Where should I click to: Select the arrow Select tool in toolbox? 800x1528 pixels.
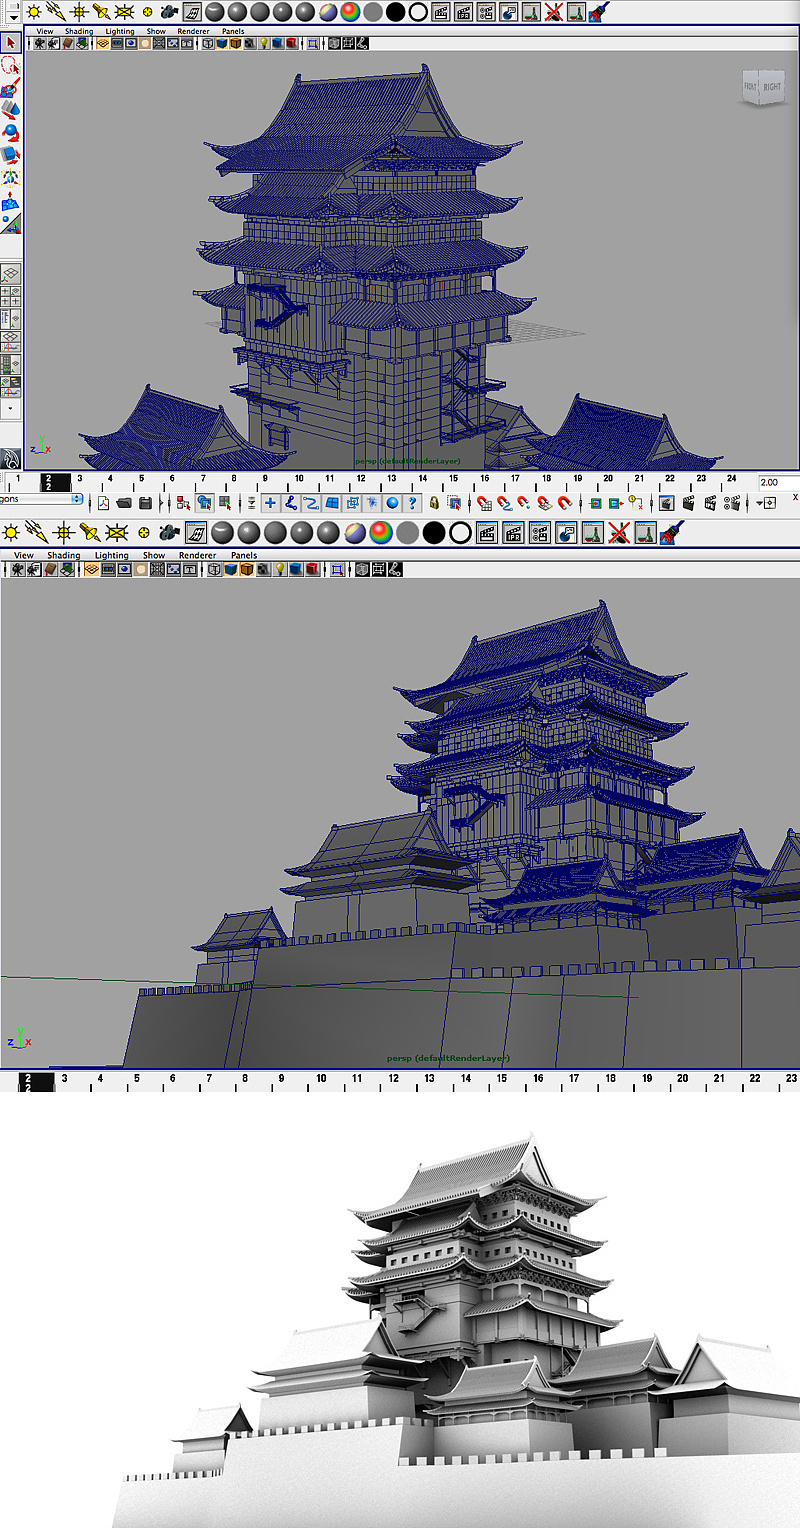pos(11,43)
